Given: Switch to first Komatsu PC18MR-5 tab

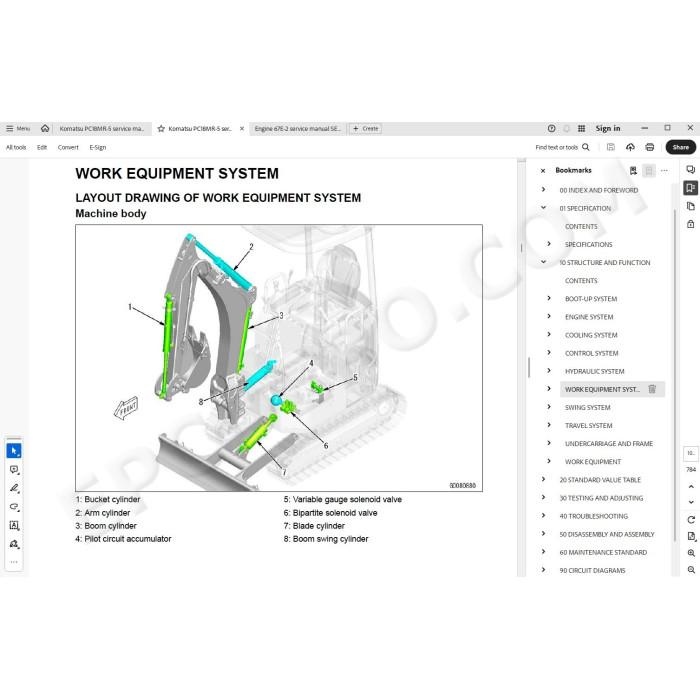Looking at the screenshot, I should click(102, 129).
